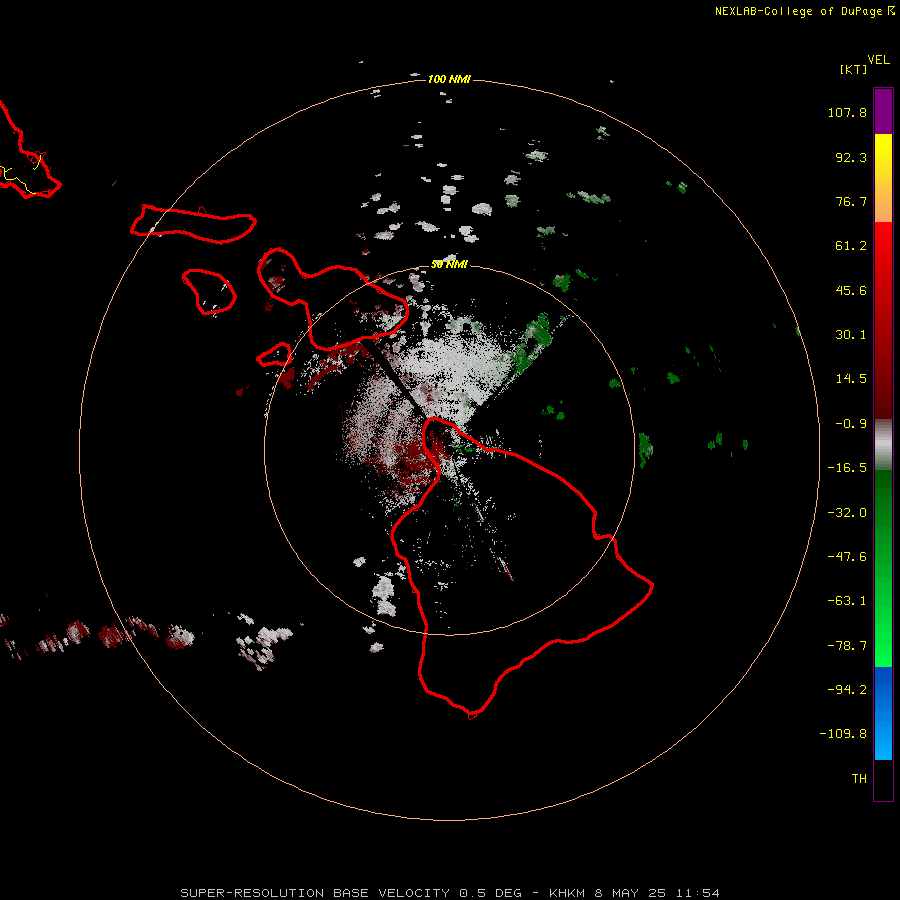Click the 'KHKM' radar site identifier in caption
The width and height of the screenshot is (900, 900).
[568, 893]
